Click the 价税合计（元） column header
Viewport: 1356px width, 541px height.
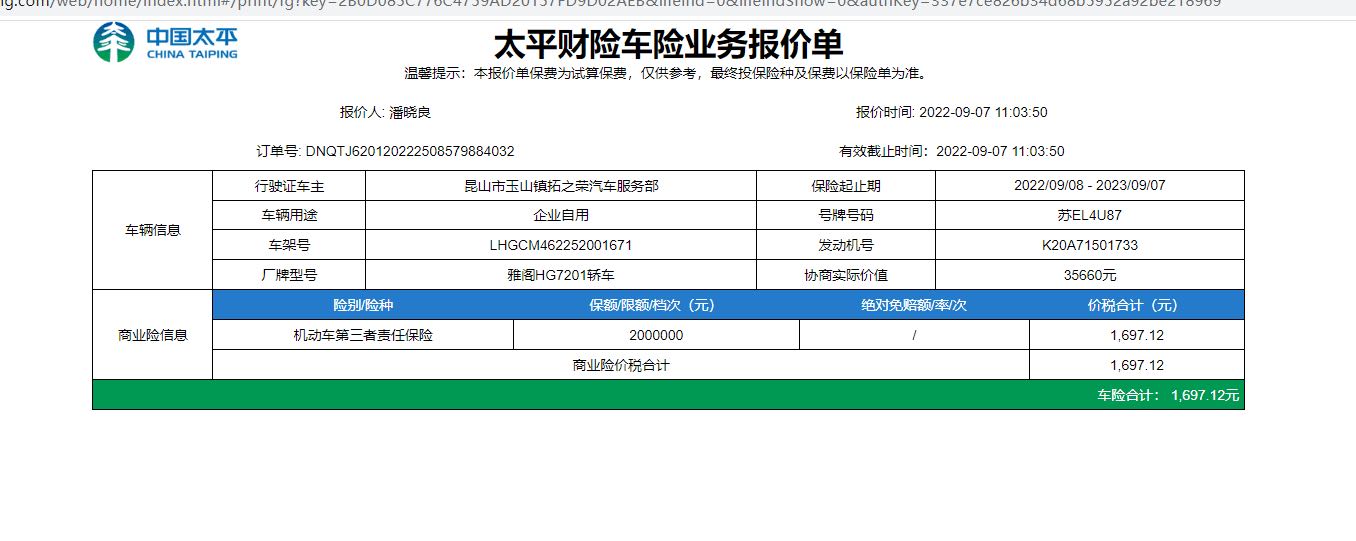tap(1137, 305)
